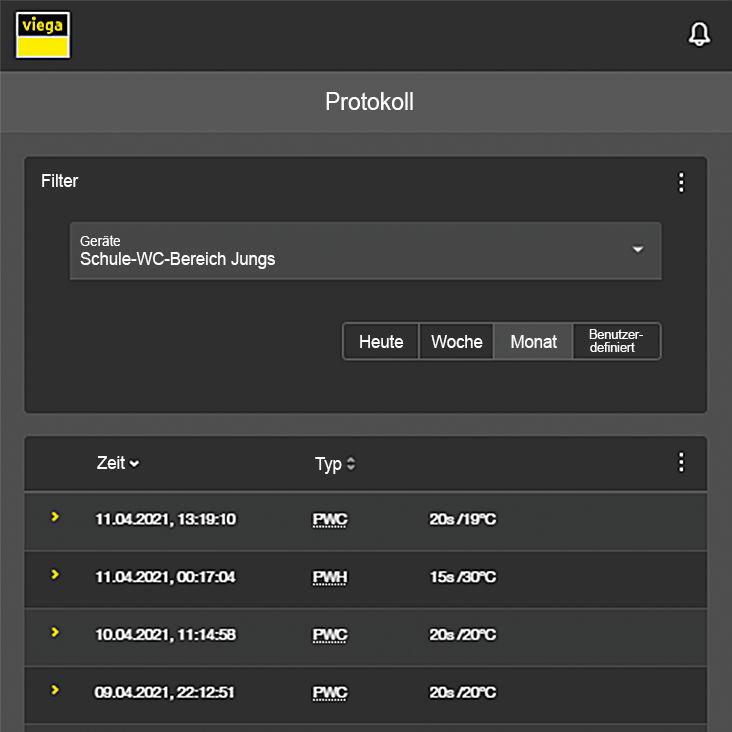Sort entries by Zeit column
The width and height of the screenshot is (732, 732).
(x=118, y=463)
